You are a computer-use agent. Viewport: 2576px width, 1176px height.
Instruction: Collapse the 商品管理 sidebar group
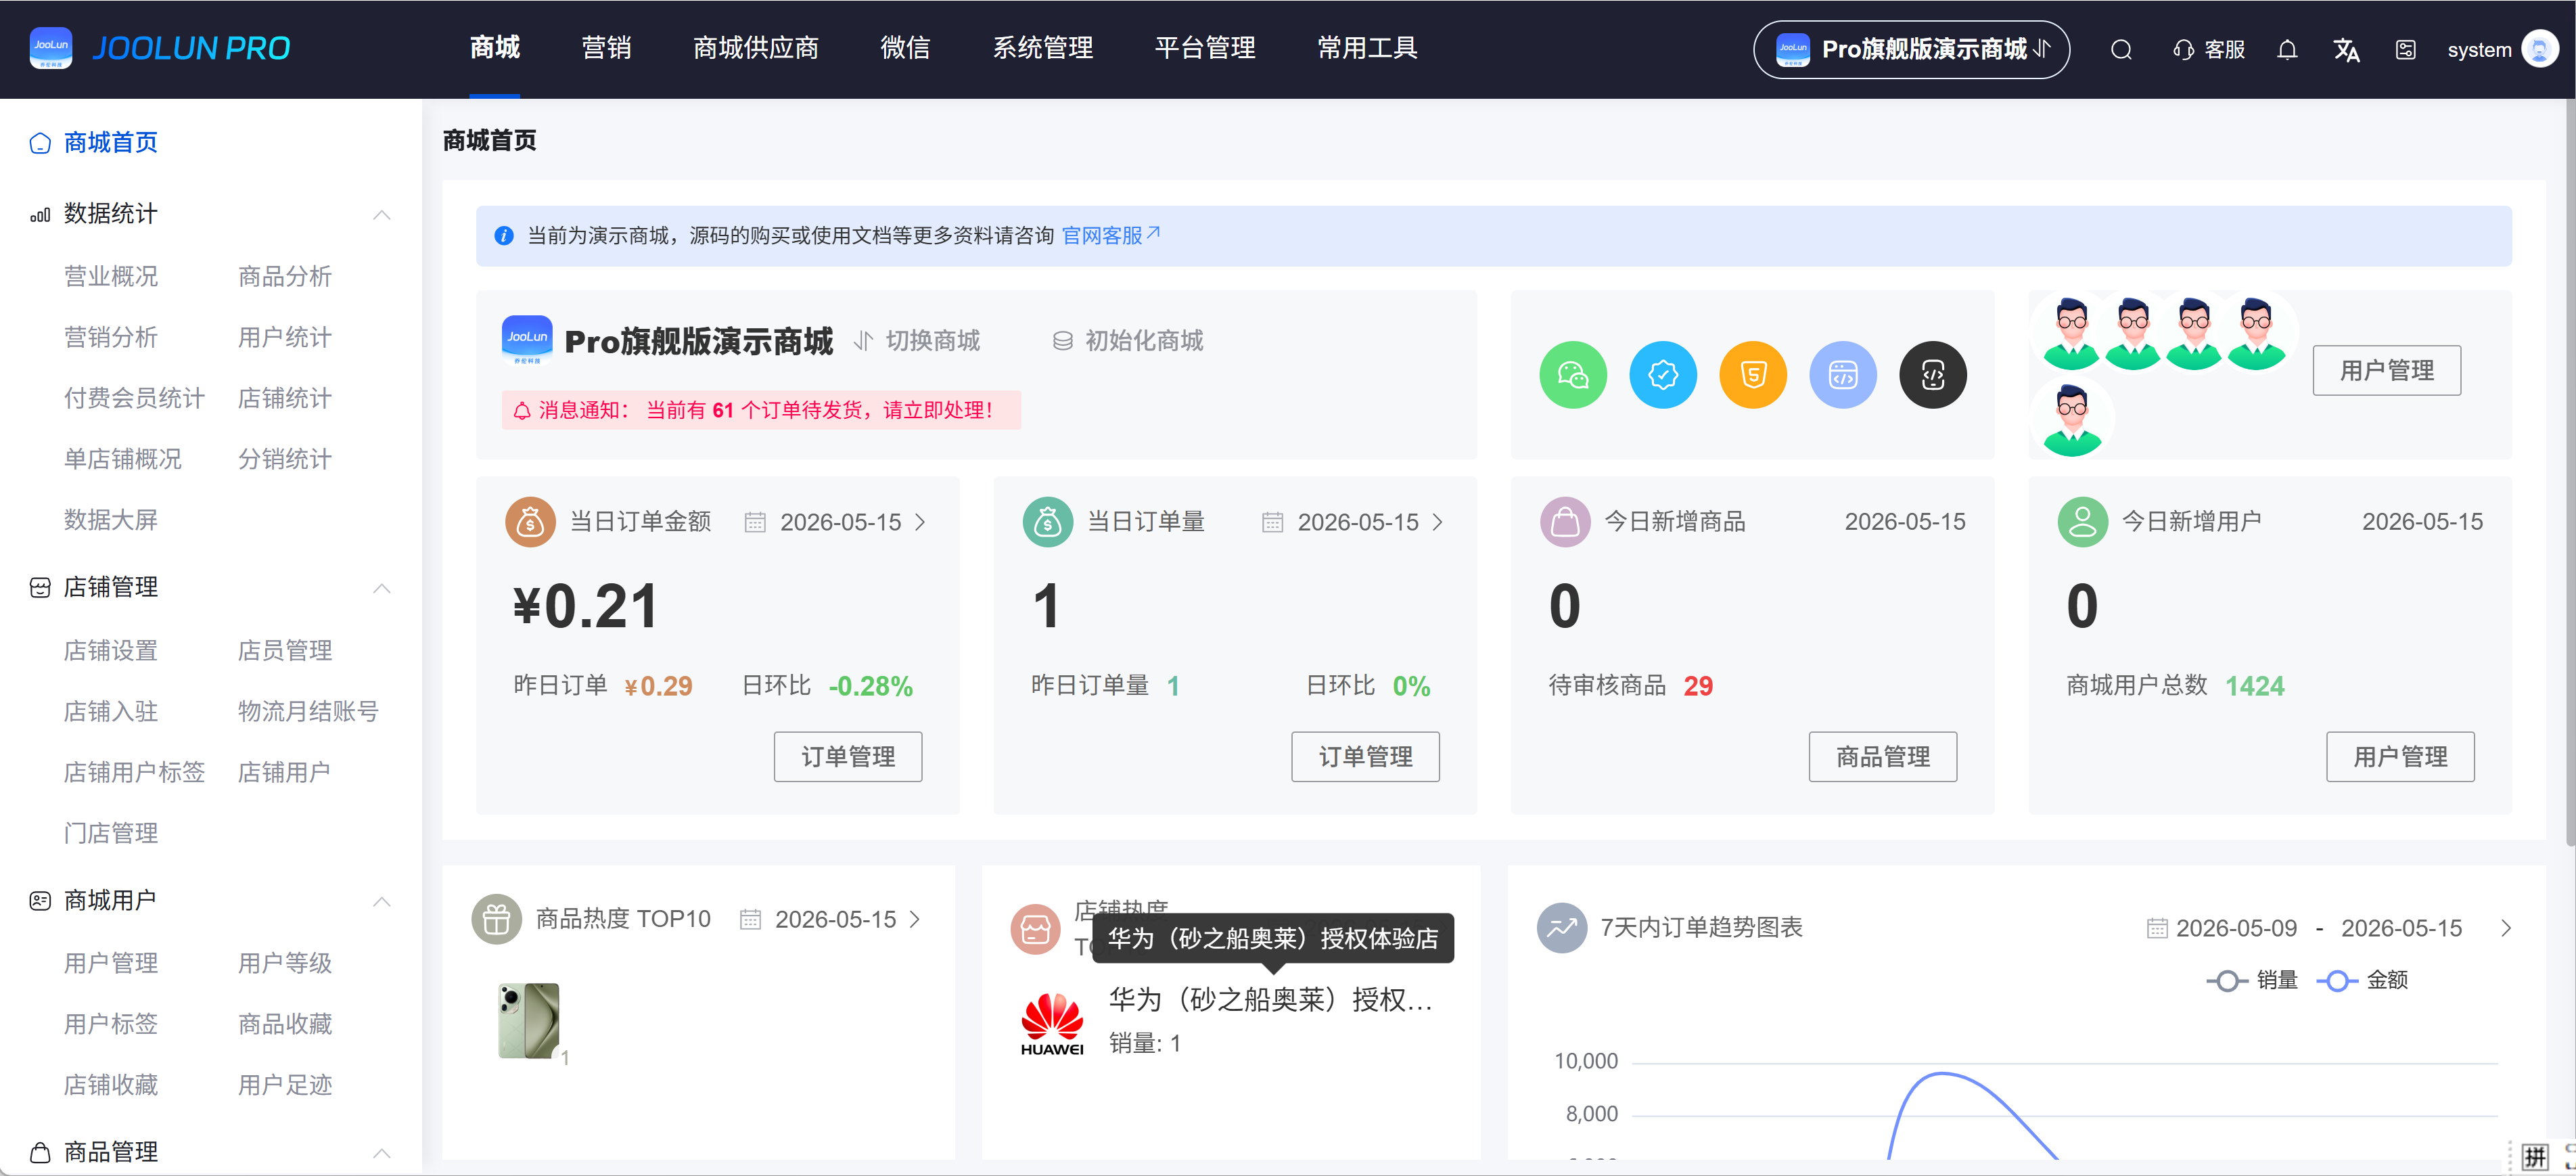pos(382,1153)
